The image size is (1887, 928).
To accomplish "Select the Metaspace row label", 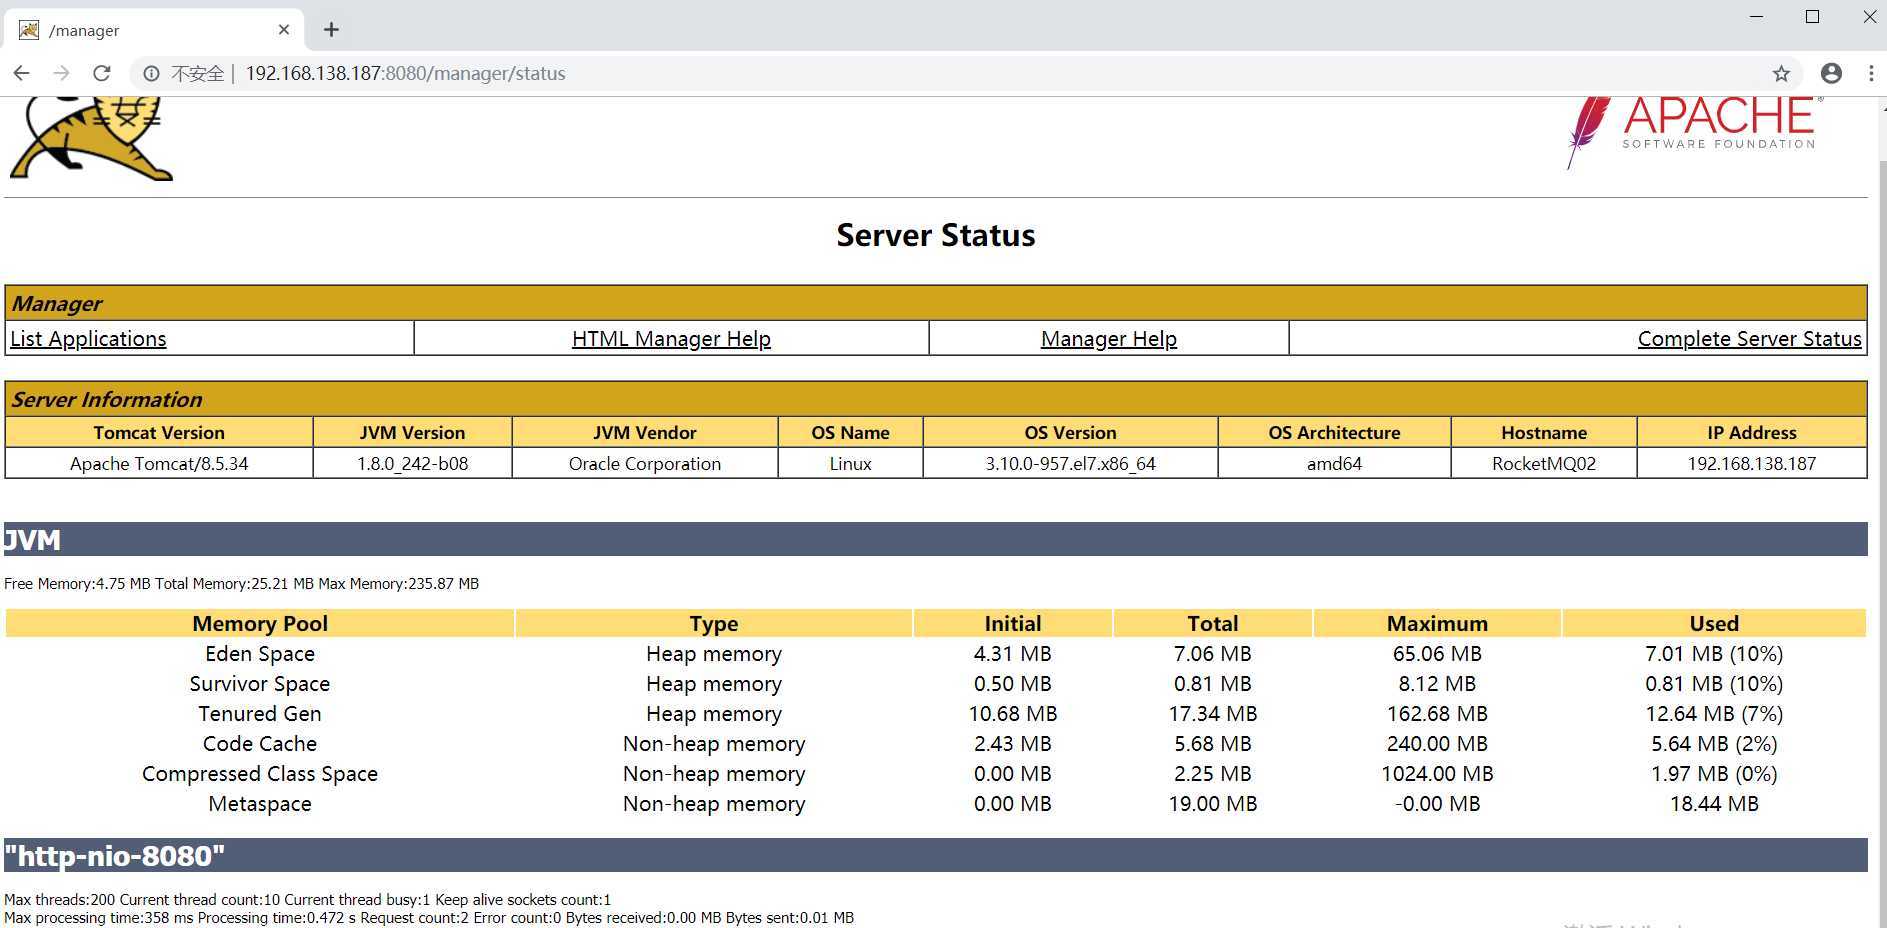I will (260, 804).
